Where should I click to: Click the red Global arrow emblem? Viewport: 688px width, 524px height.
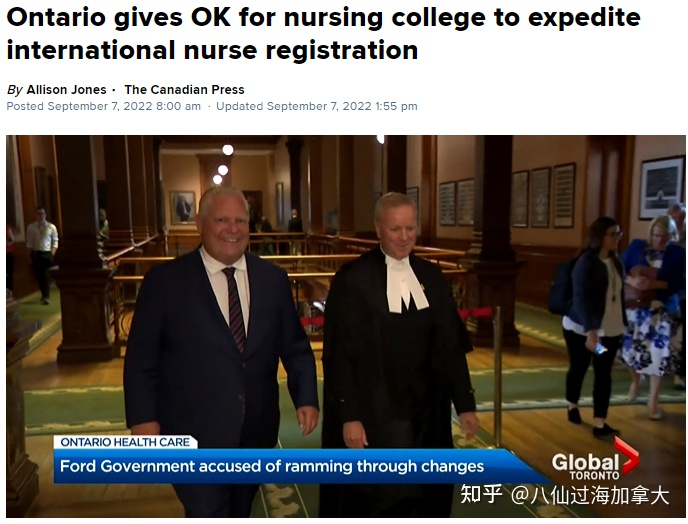coord(627,456)
